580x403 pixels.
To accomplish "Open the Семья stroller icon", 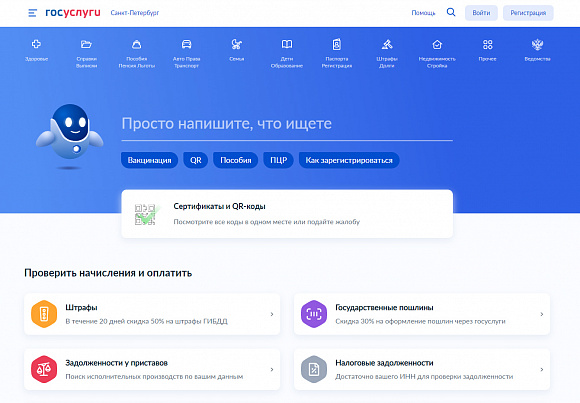I will click(x=237, y=44).
